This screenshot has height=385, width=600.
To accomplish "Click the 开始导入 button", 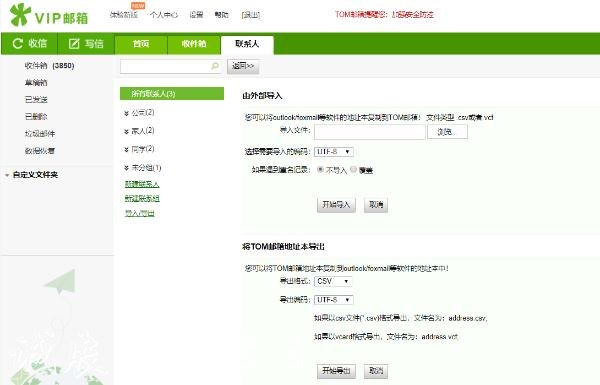I will (336, 205).
